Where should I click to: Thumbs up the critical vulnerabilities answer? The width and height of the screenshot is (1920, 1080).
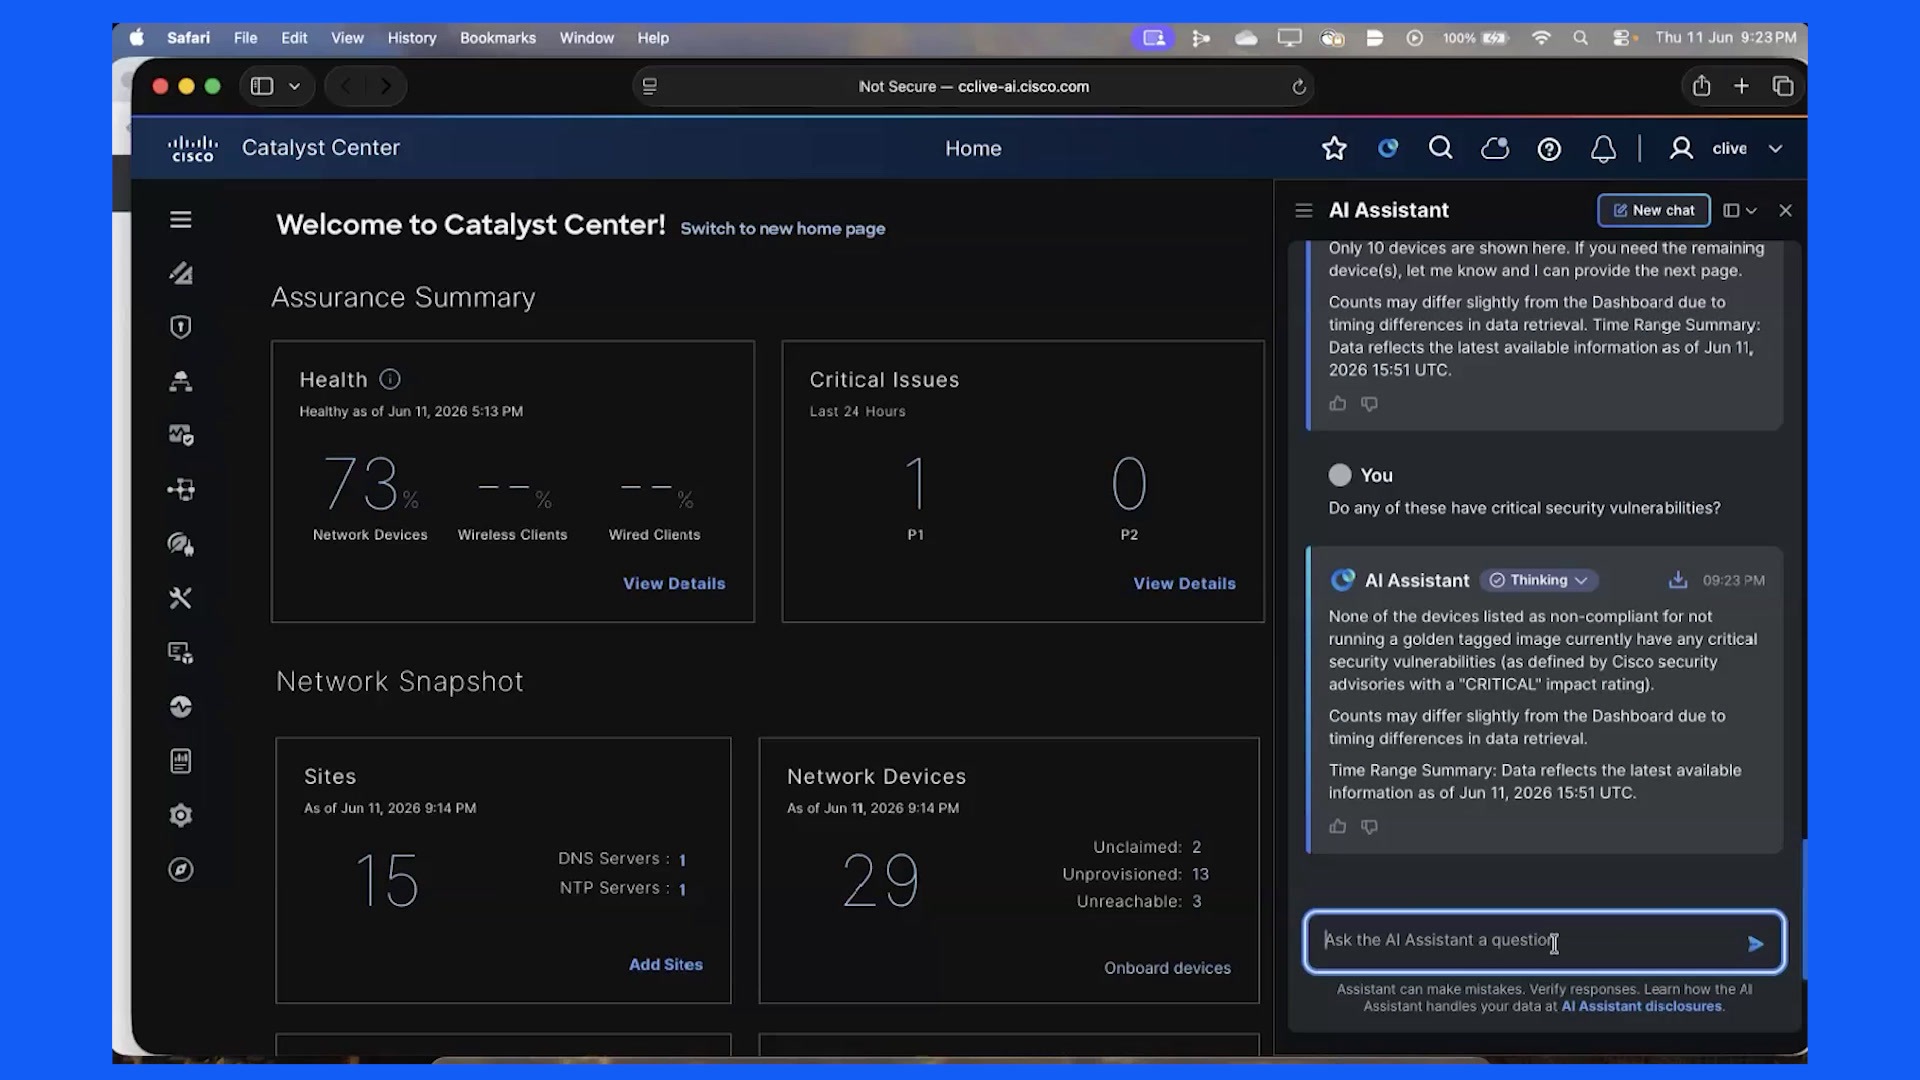tap(1337, 826)
